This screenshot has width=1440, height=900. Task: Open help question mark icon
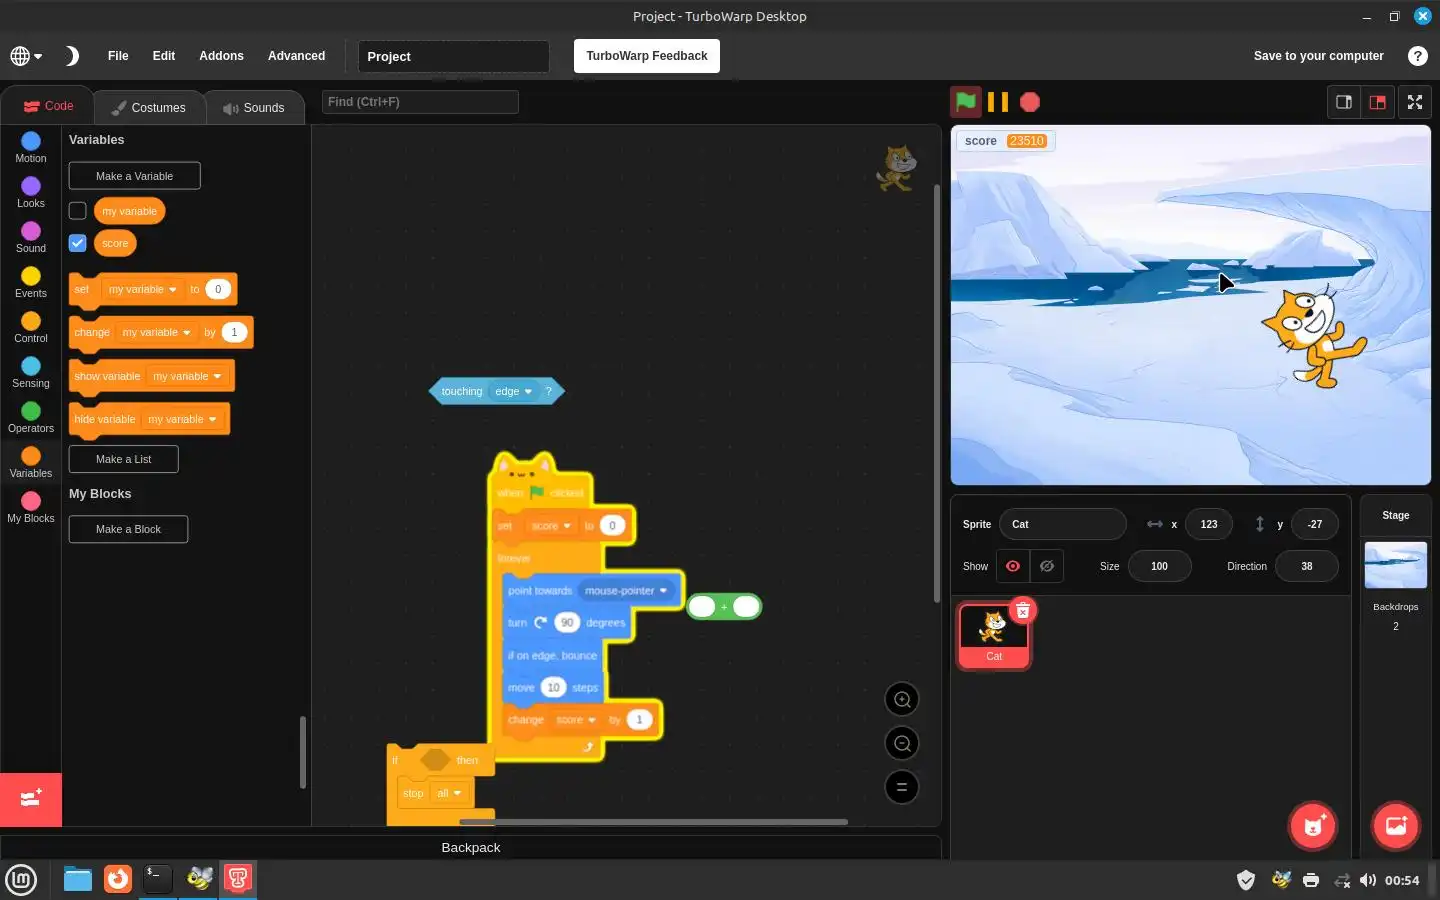click(1418, 56)
